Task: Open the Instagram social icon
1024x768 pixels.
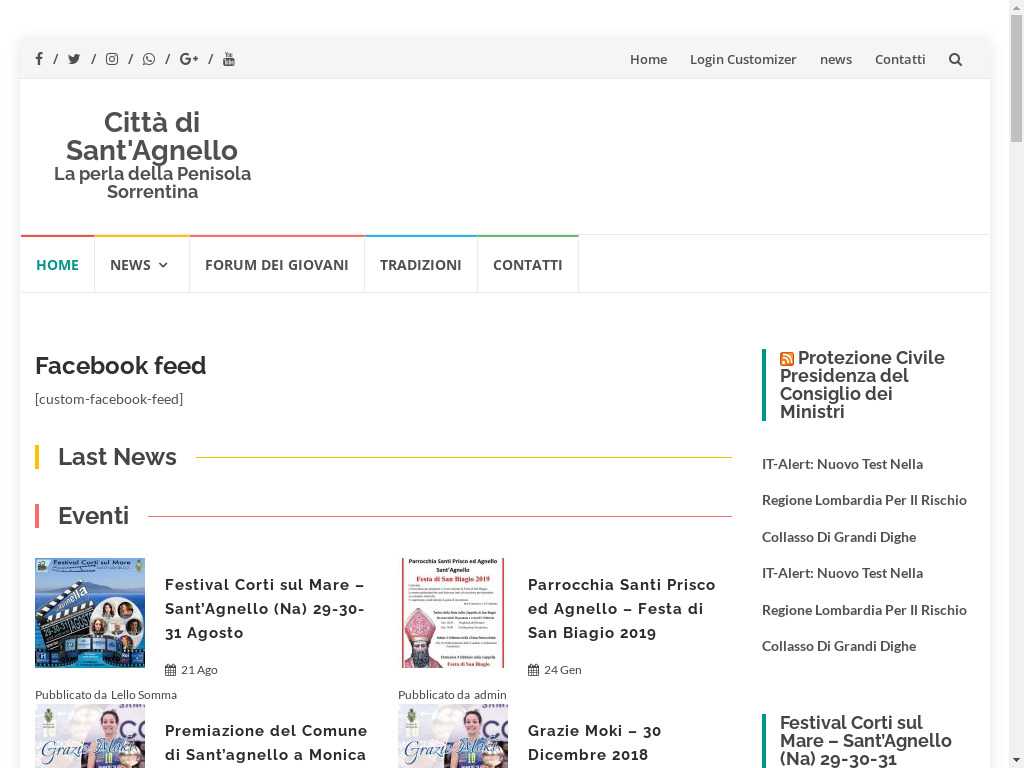Action: pos(112,59)
